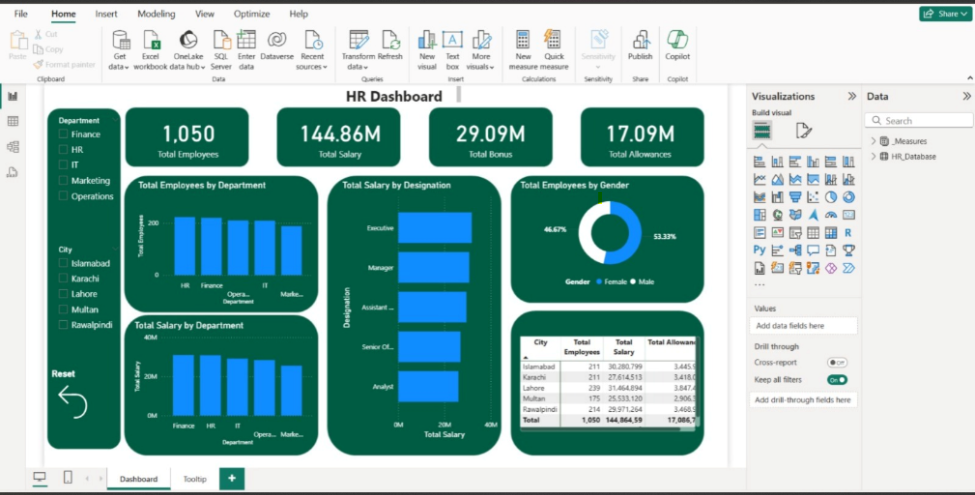Check the Rawalpindi city checkbox
This screenshot has width=975, height=495.
(x=63, y=325)
